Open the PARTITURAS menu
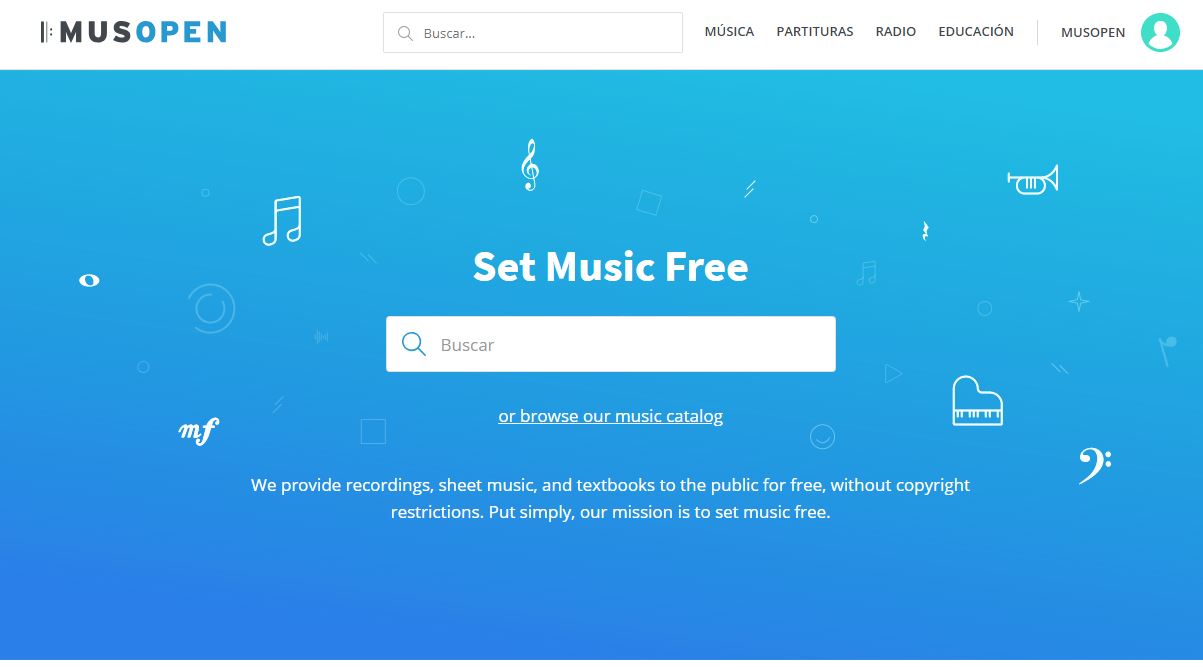Image resolution: width=1203 pixels, height=667 pixels. (815, 32)
